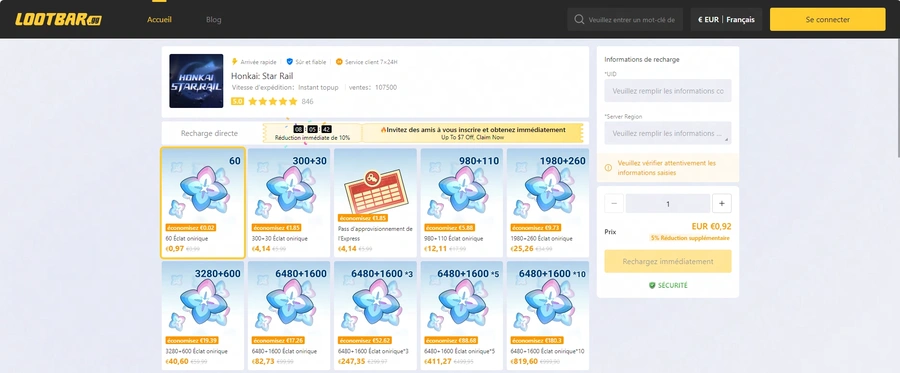Click the search magnifier icon

point(579,20)
